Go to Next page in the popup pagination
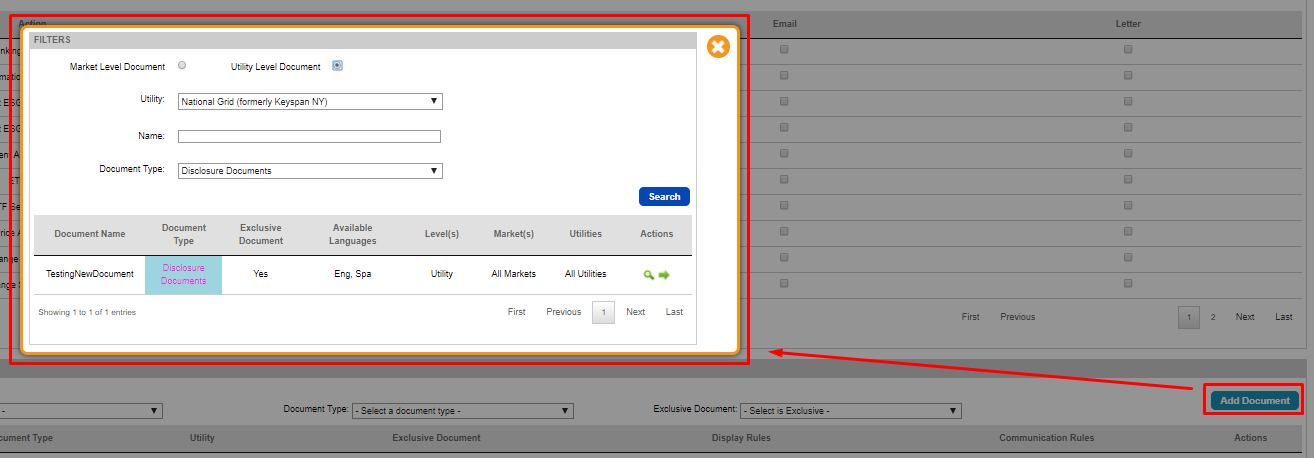 tap(636, 312)
